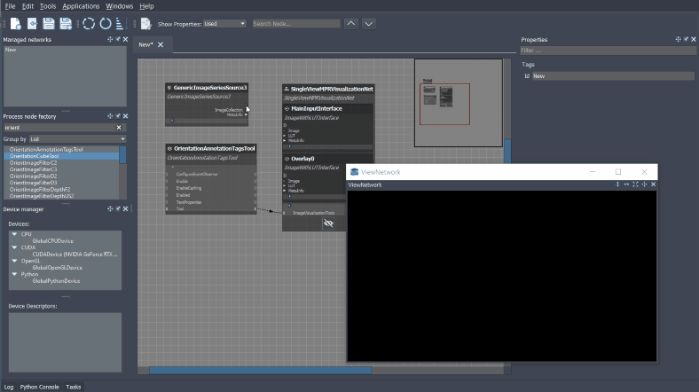Click the Save As disk icon

[x=66, y=24]
